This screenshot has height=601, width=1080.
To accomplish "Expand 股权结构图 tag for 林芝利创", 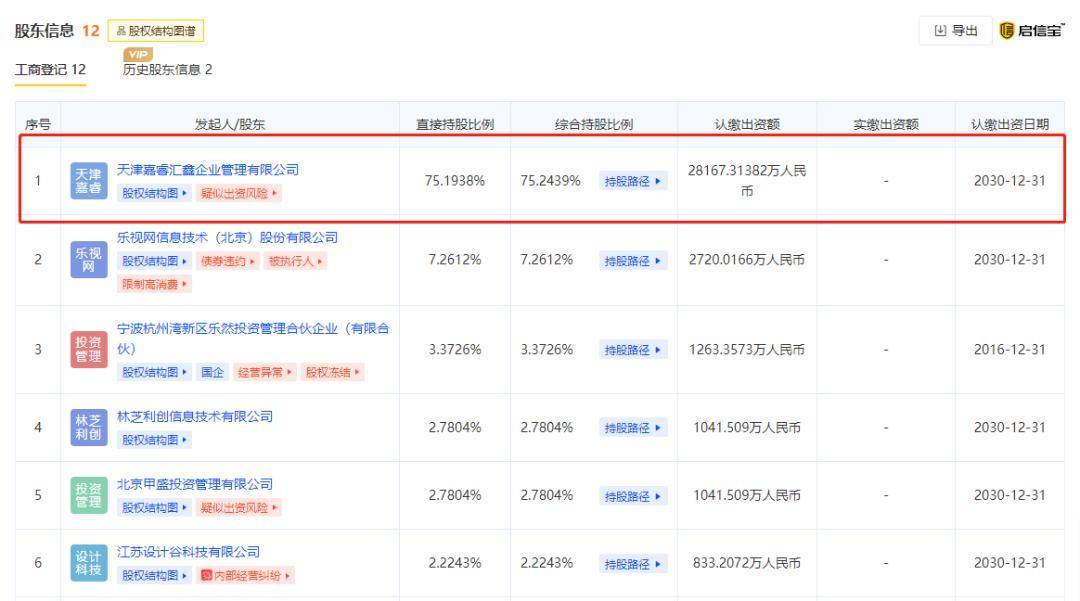I will tap(154, 440).
